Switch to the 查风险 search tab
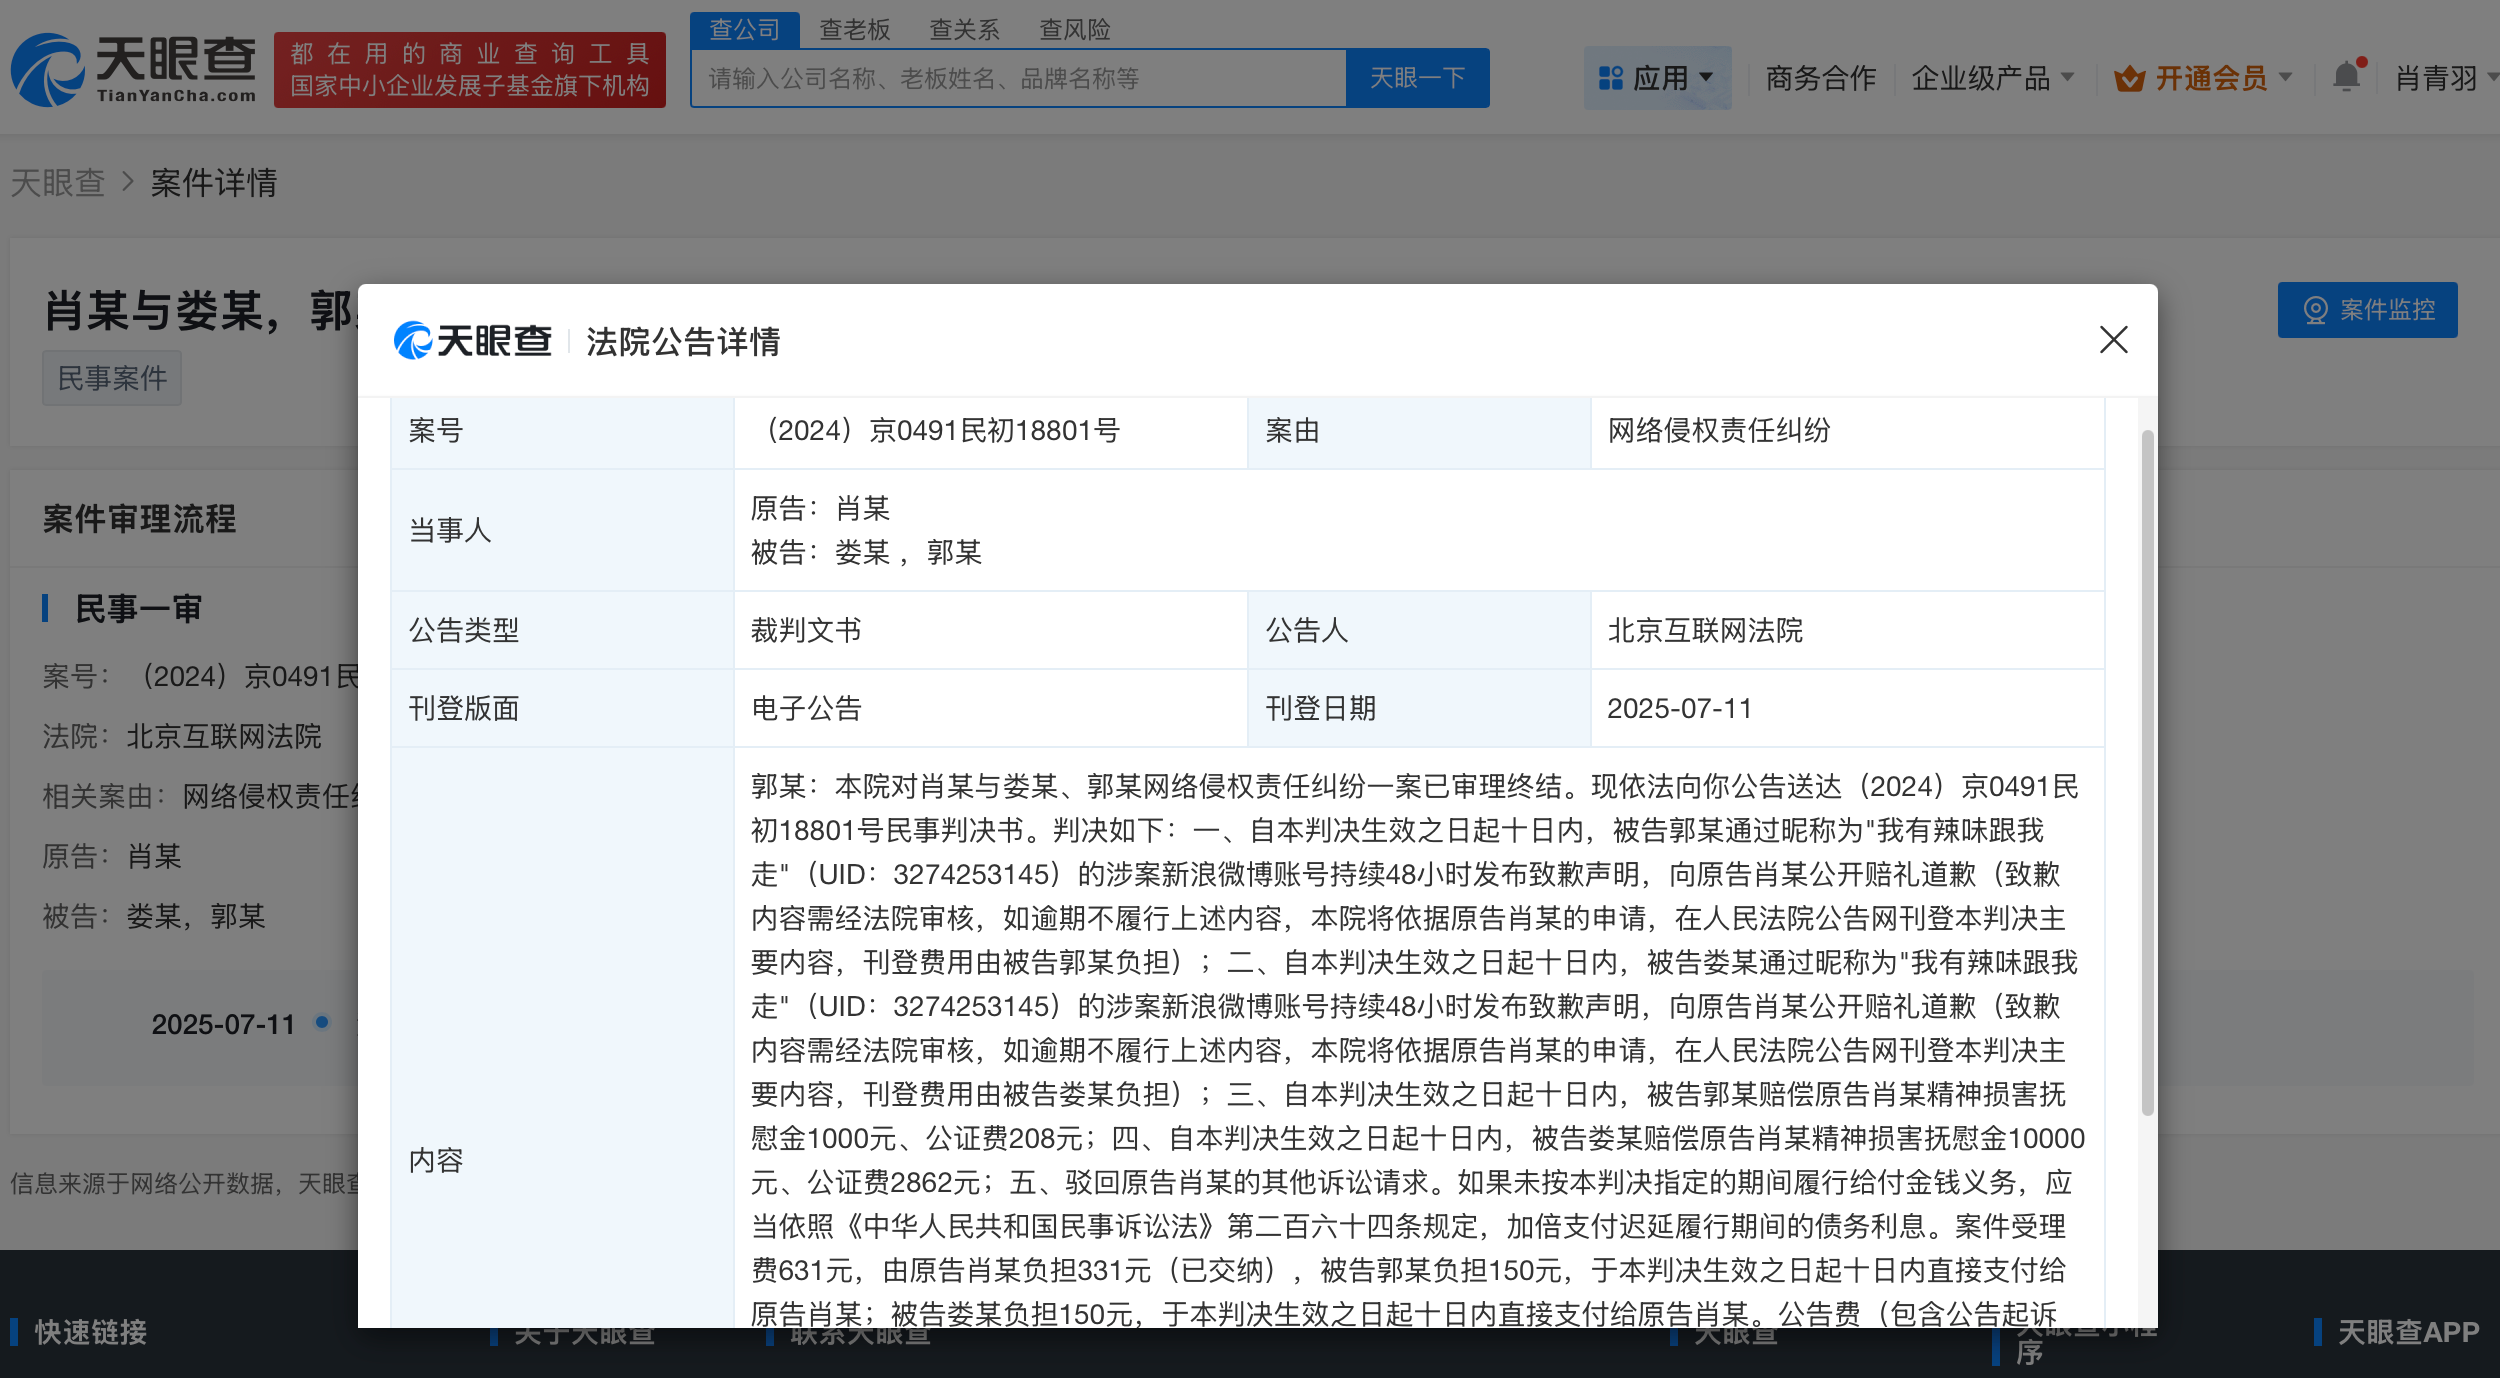Screen dimensions: 2500x1378 coord(1077,29)
